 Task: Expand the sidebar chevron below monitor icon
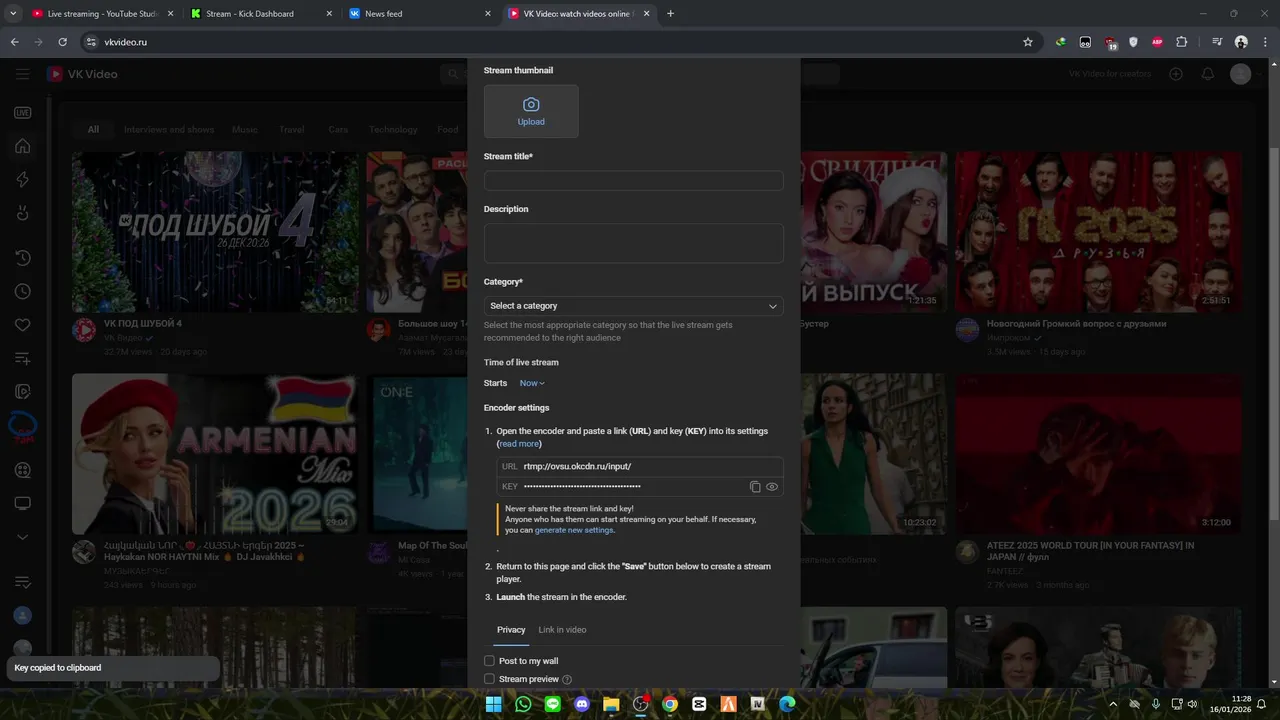tap(22, 537)
